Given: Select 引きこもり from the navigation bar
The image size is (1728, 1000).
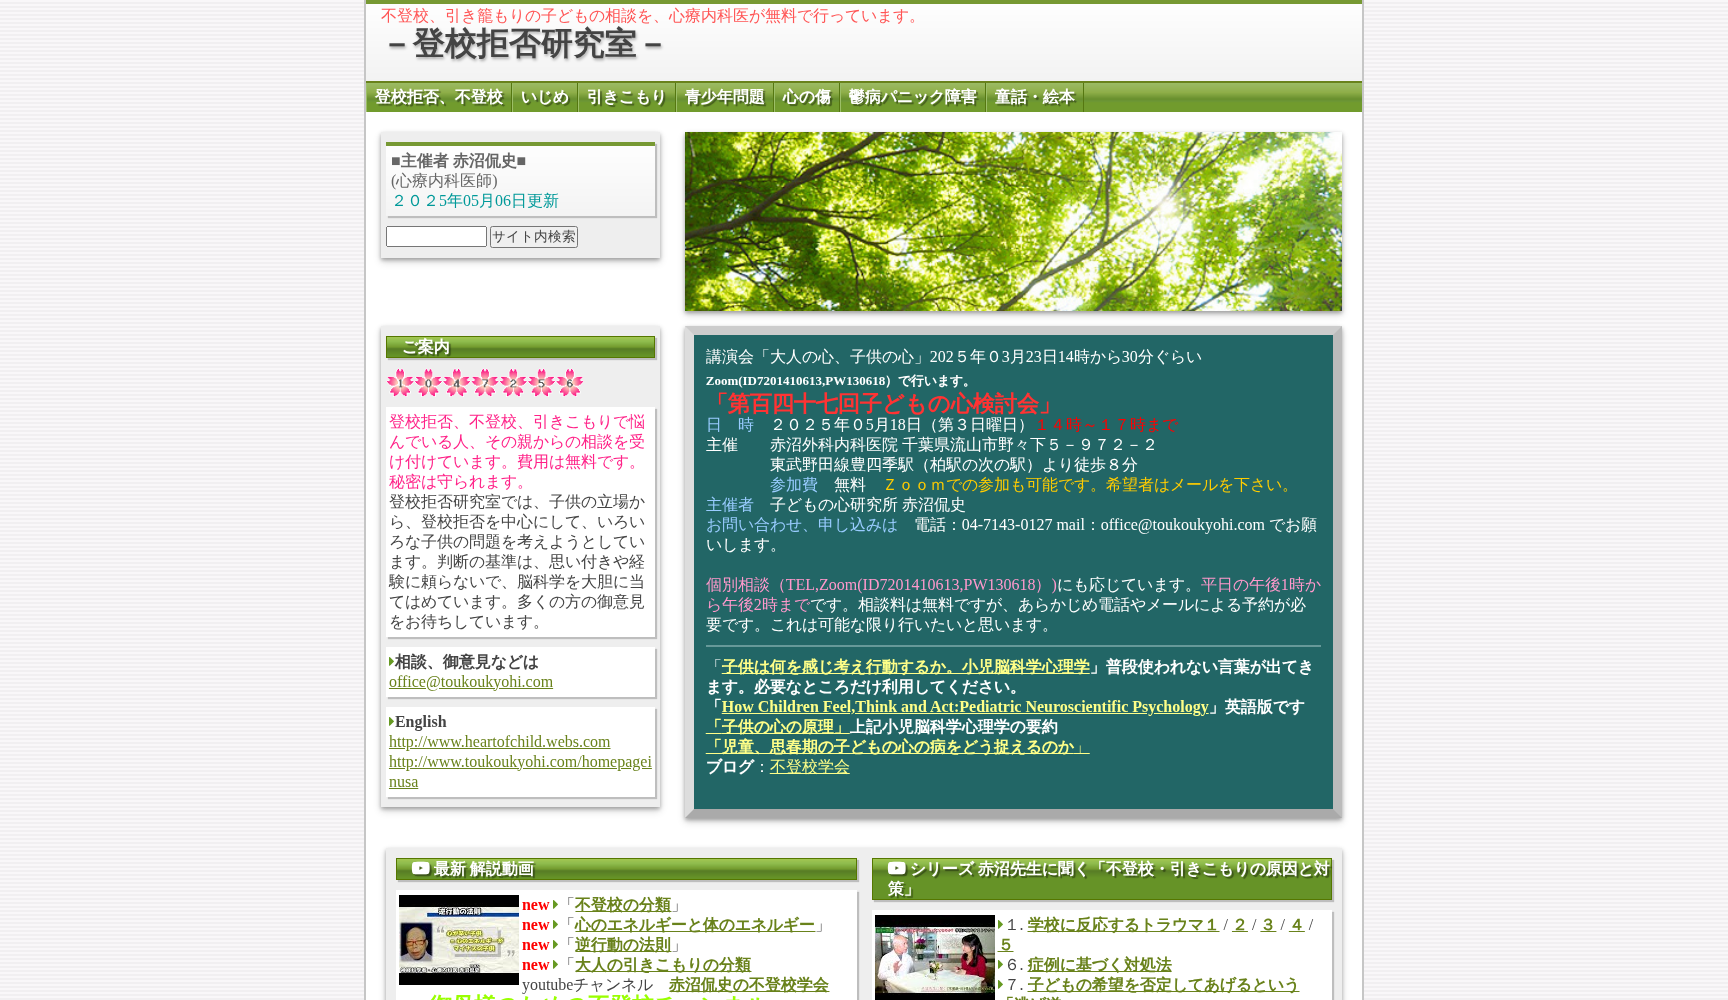Looking at the screenshot, I should 626,97.
